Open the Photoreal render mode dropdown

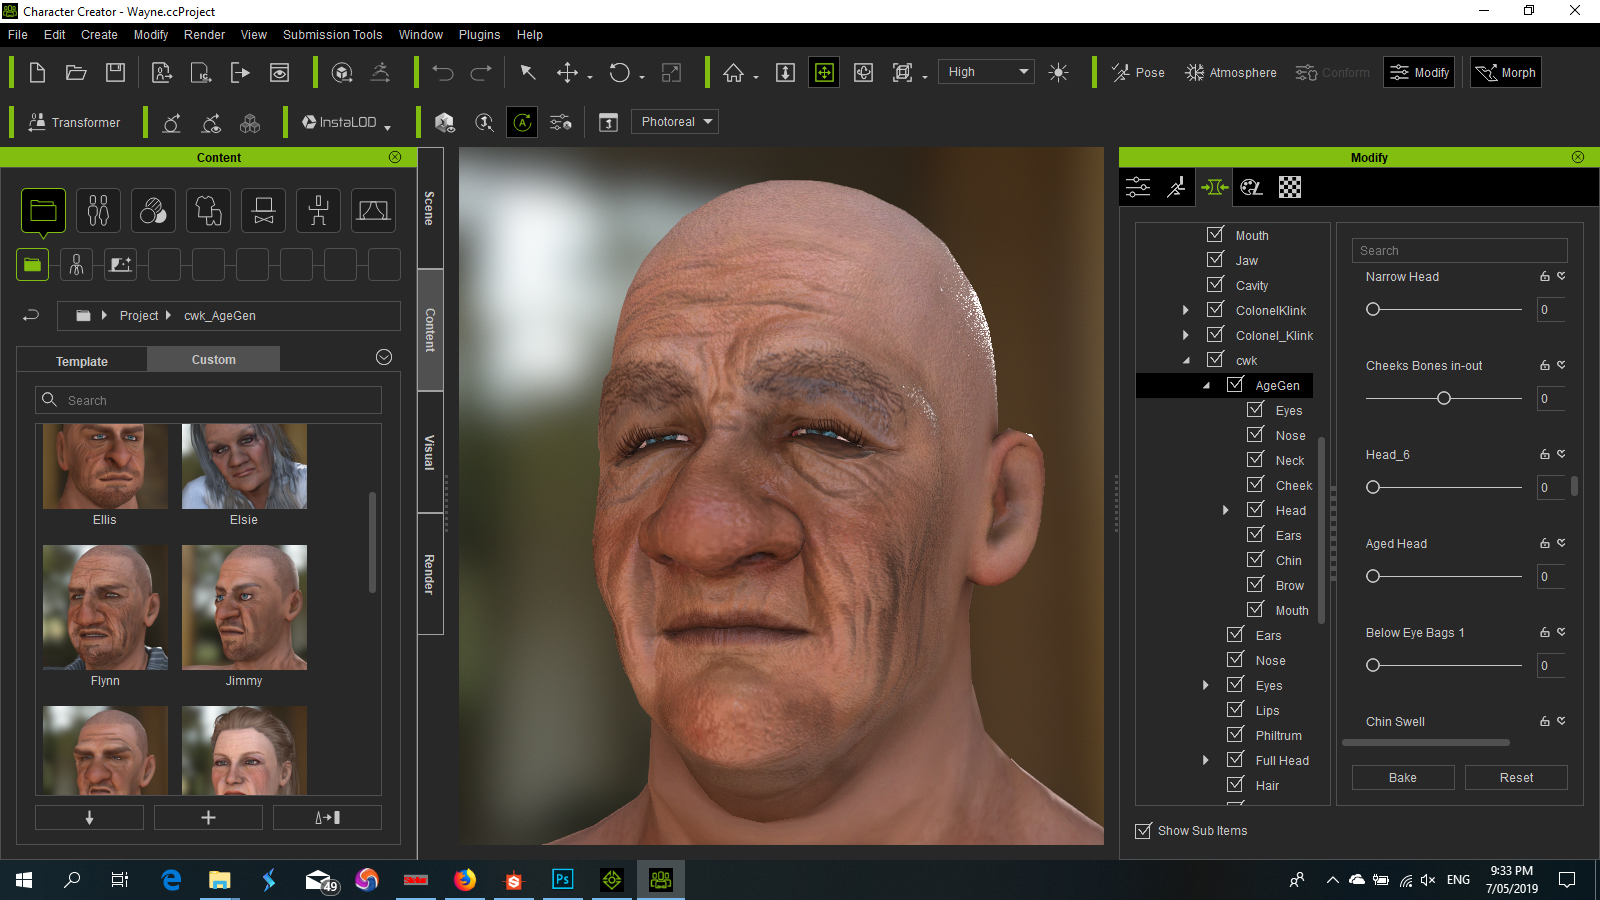(675, 122)
